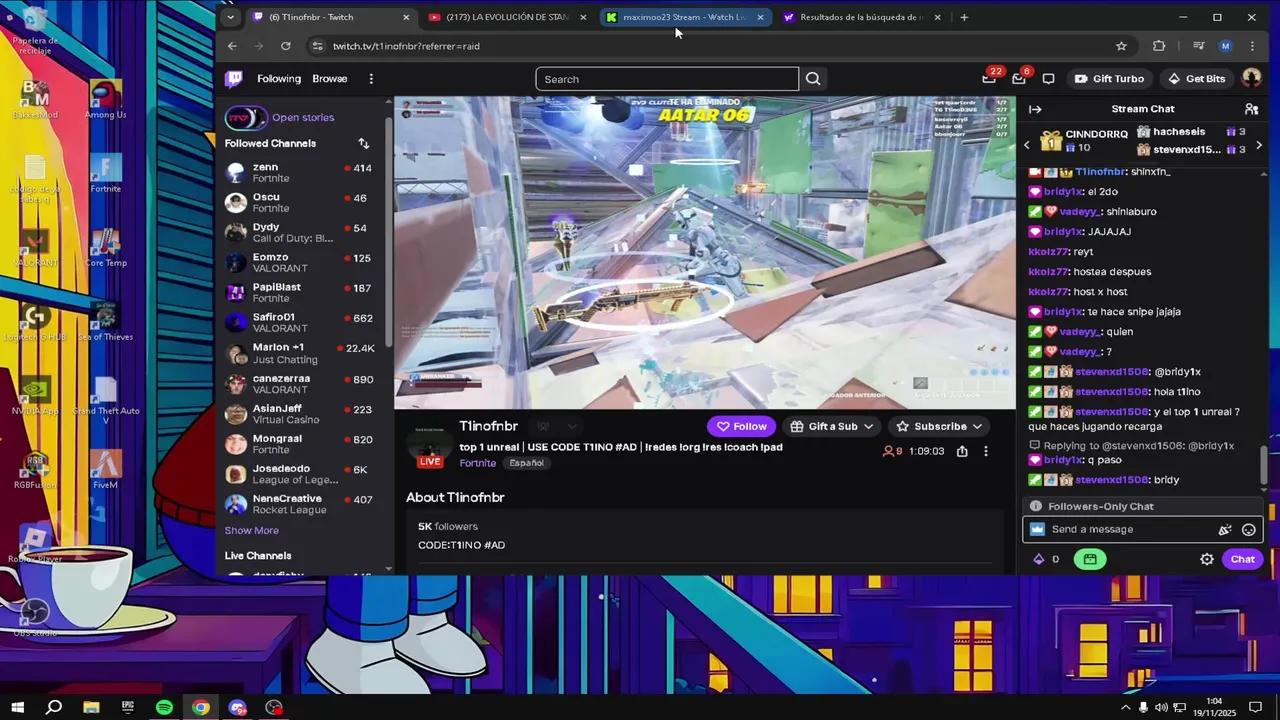This screenshot has width=1280, height=720.
Task: Collapse the Stream Chat panel arrow
Action: pos(1035,109)
